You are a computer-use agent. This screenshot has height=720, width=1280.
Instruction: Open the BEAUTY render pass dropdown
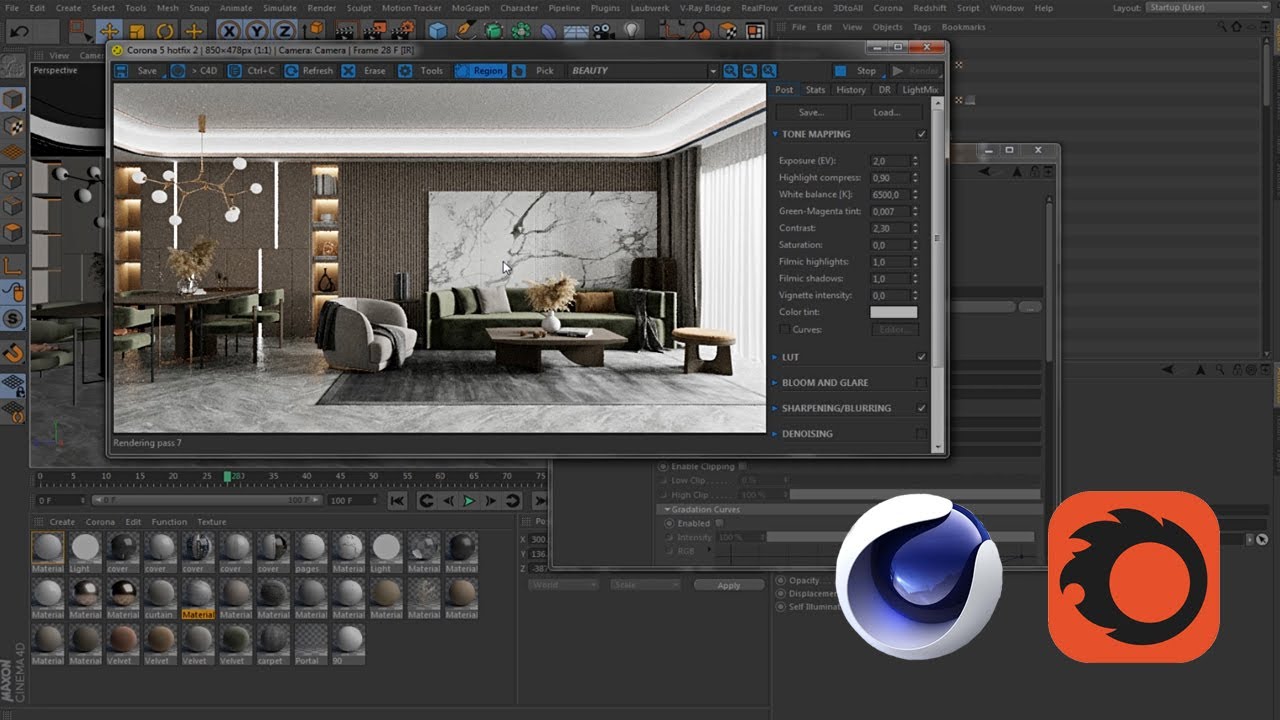coord(642,71)
